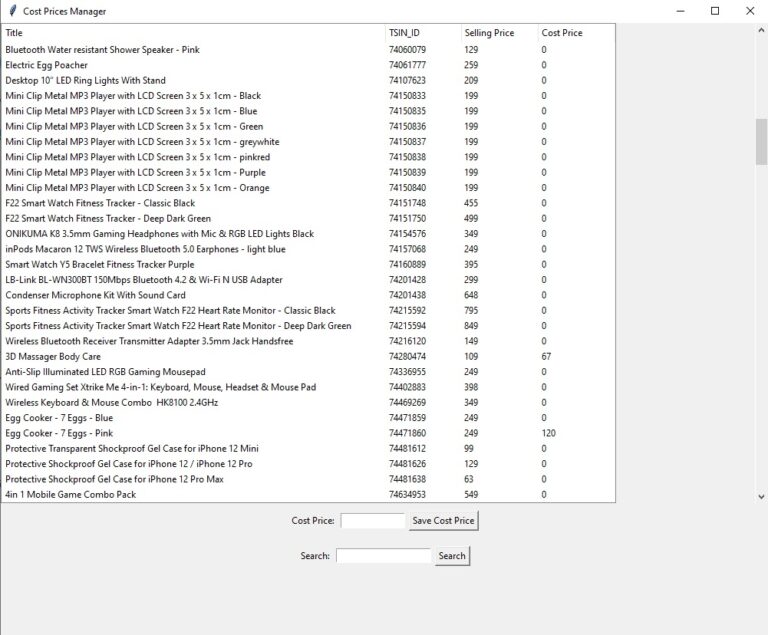Click the scrollbar down arrow
The width and height of the screenshot is (768, 635).
[x=761, y=496]
